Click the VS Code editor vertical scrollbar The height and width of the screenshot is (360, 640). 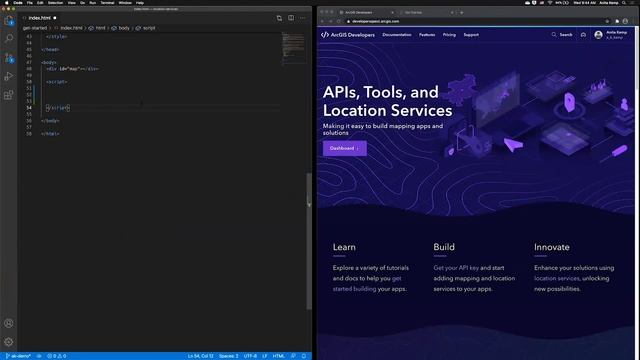[309, 241]
